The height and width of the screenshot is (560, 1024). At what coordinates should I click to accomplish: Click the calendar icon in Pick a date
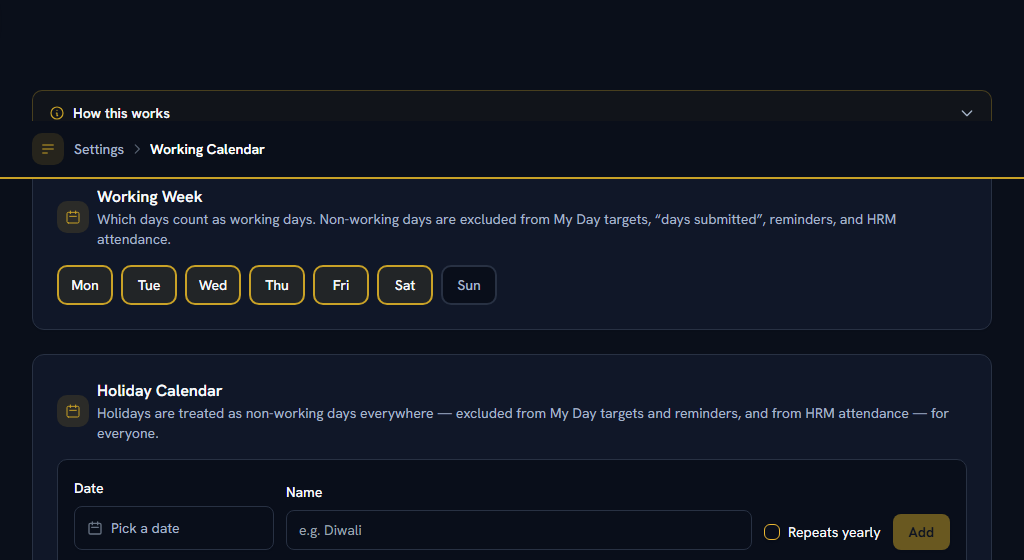[95, 528]
